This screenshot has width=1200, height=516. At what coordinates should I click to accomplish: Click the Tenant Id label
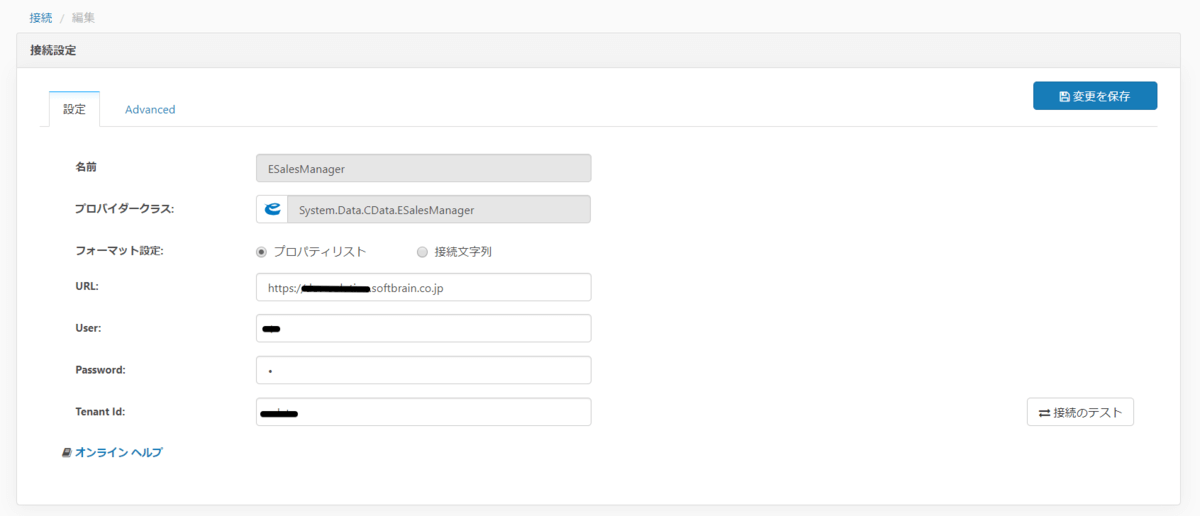click(100, 411)
